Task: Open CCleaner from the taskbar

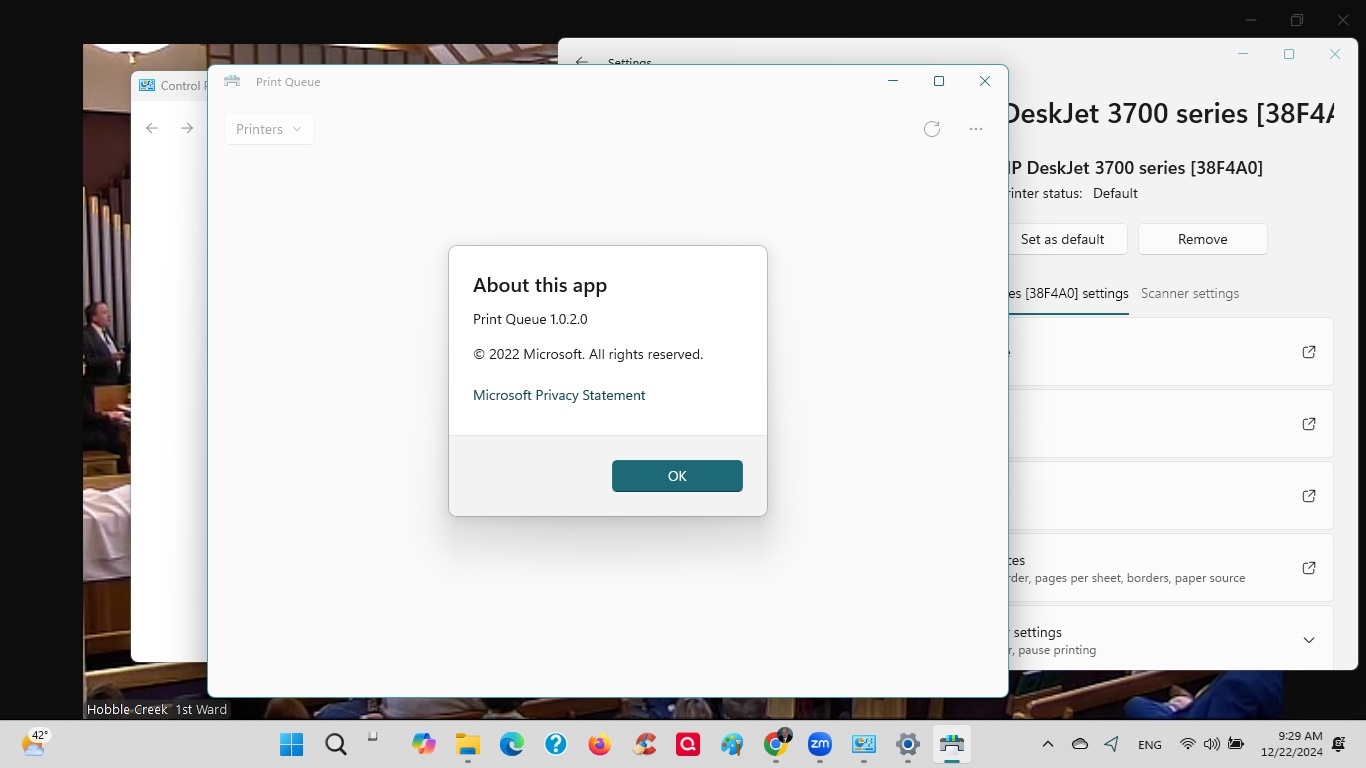Action: click(644, 744)
